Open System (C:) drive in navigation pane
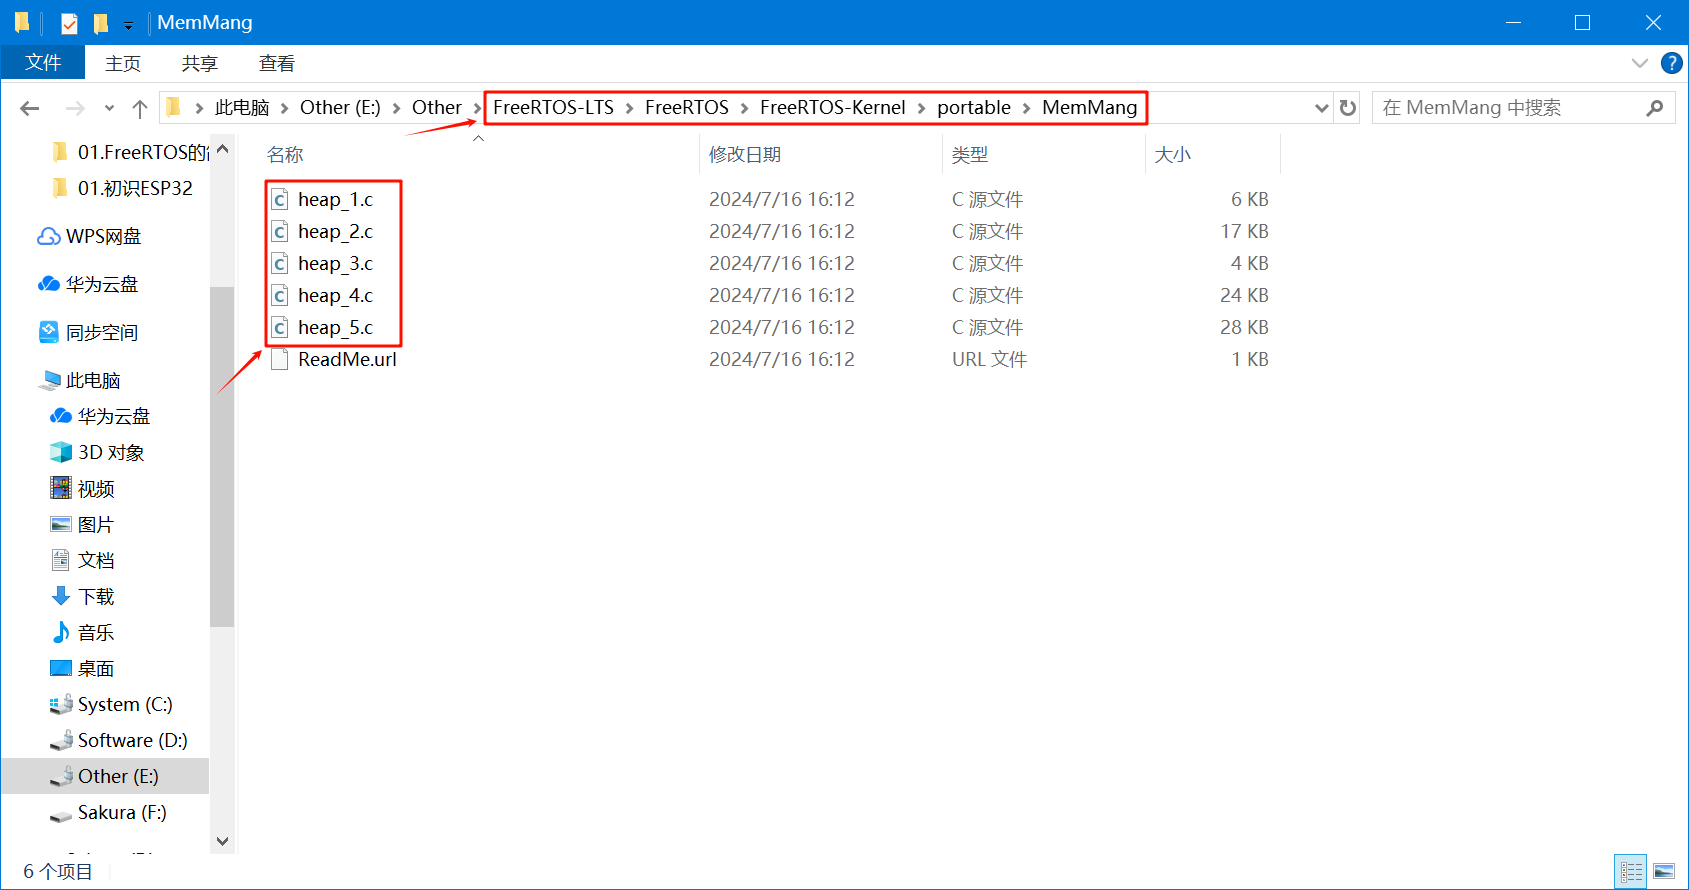The width and height of the screenshot is (1689, 890). coord(111,704)
